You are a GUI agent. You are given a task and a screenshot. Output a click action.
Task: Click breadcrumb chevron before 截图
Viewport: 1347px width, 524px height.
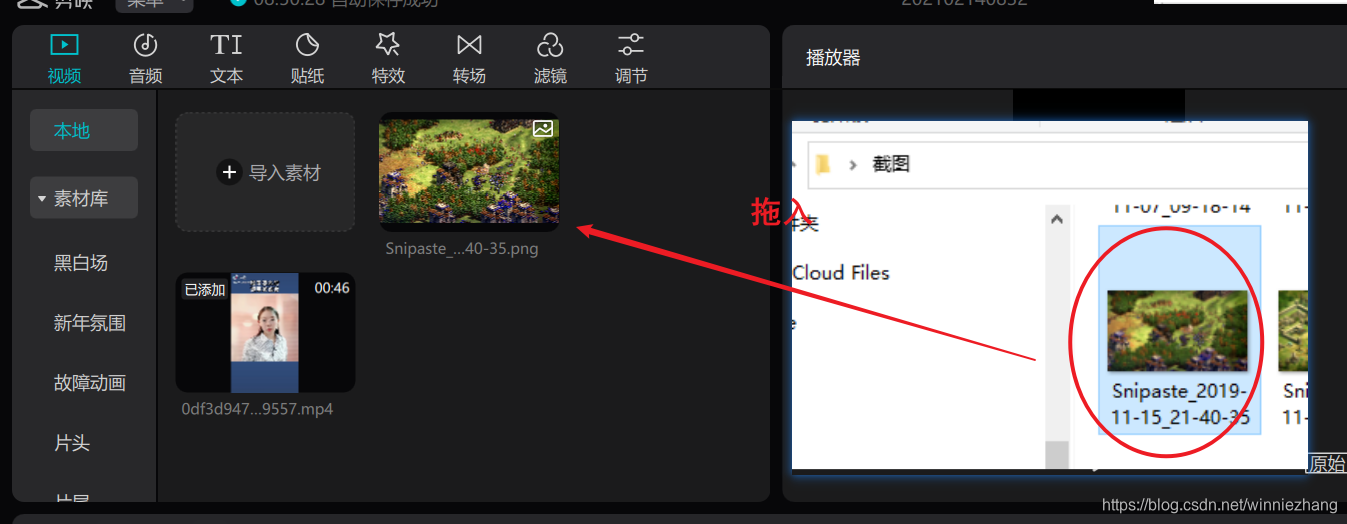pos(853,164)
